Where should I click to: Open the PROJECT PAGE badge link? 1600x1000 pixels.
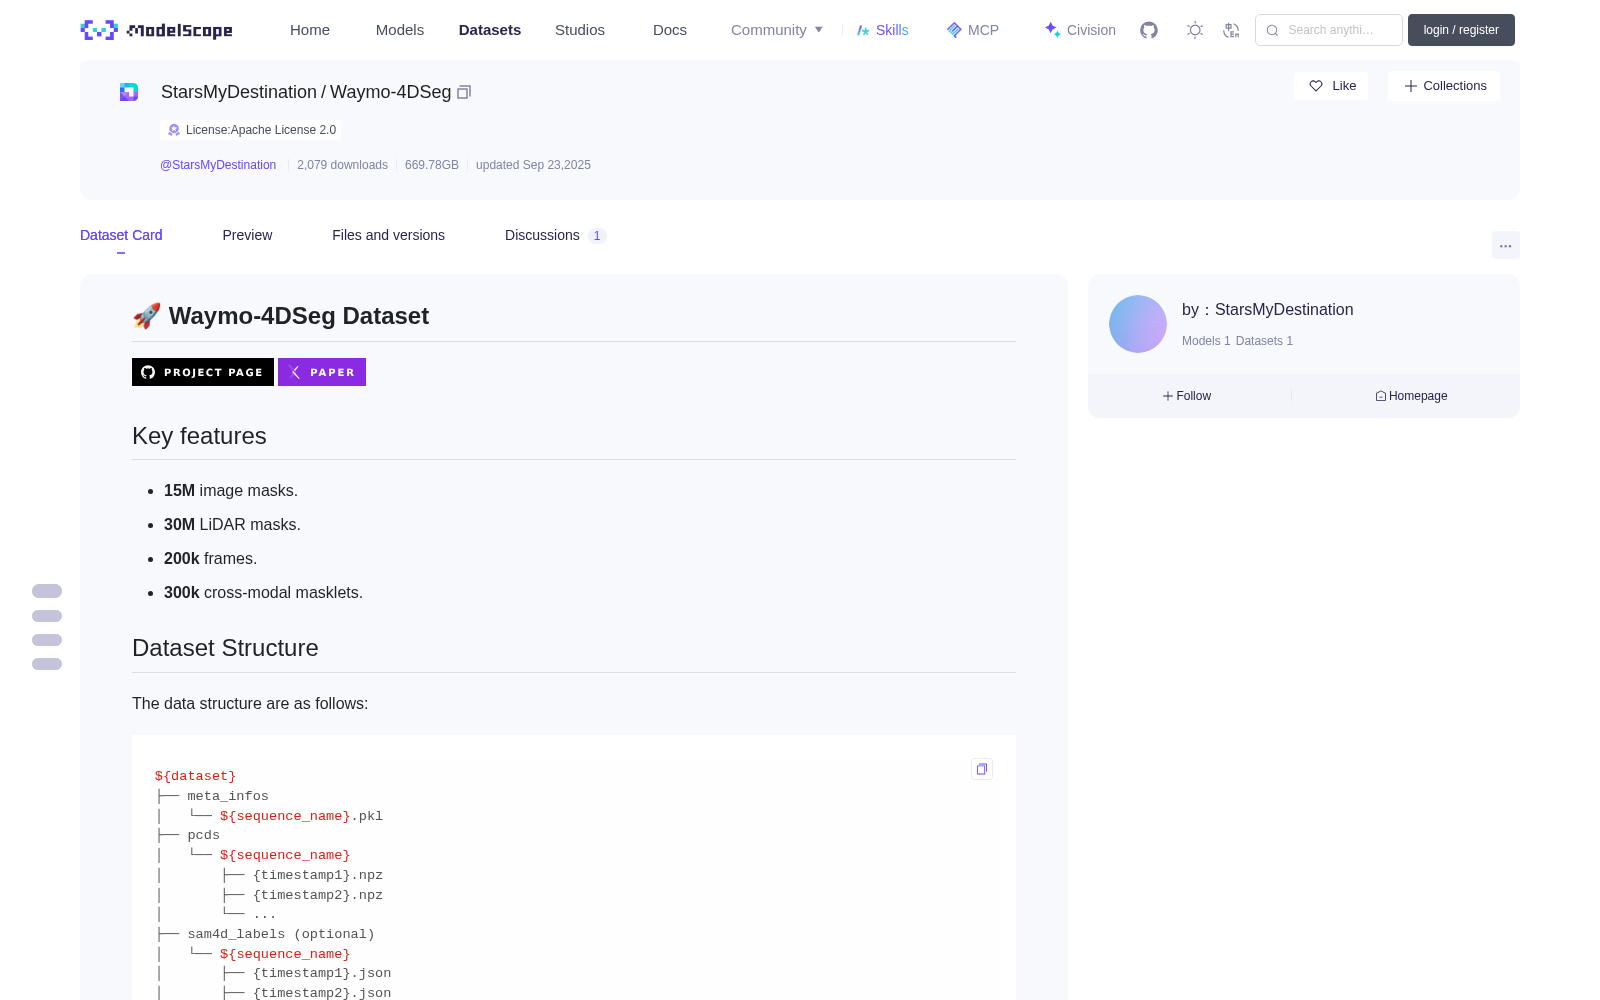click(x=203, y=372)
